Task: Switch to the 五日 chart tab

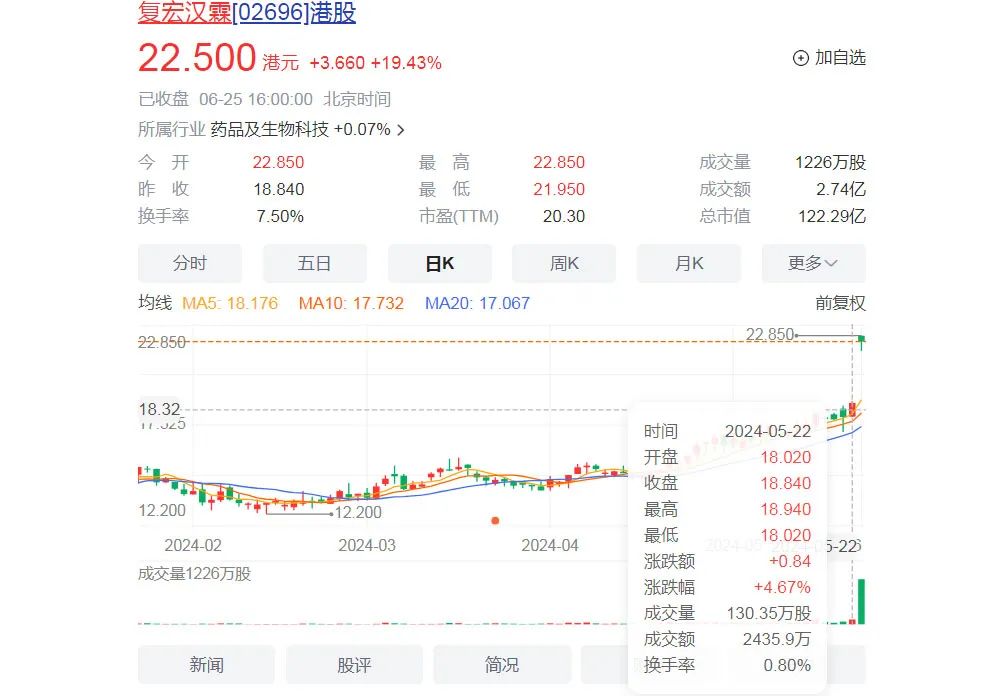Action: coord(314,263)
